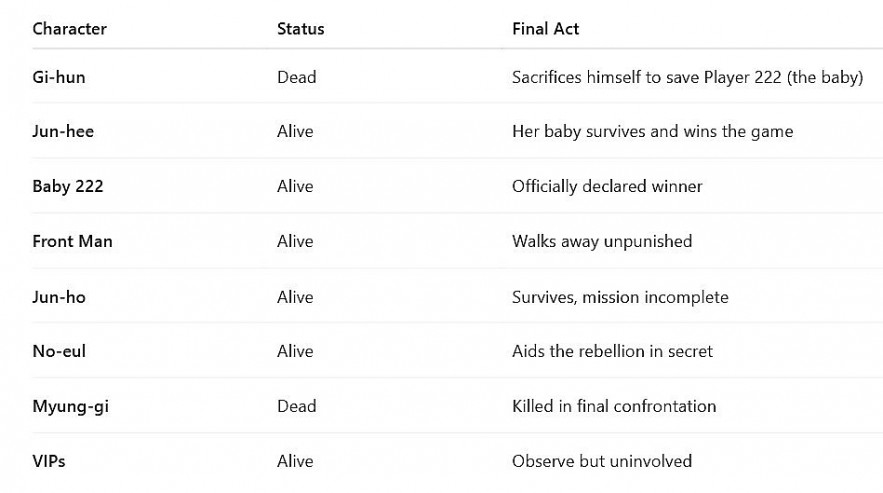Select the Alive status for Front Man
The height and width of the screenshot is (493, 883).
295,241
